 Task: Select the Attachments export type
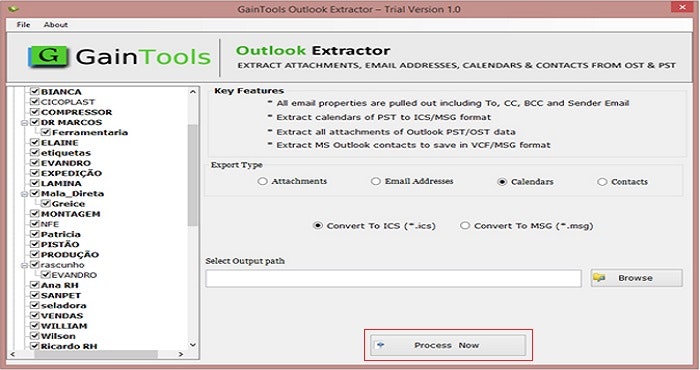[262, 181]
